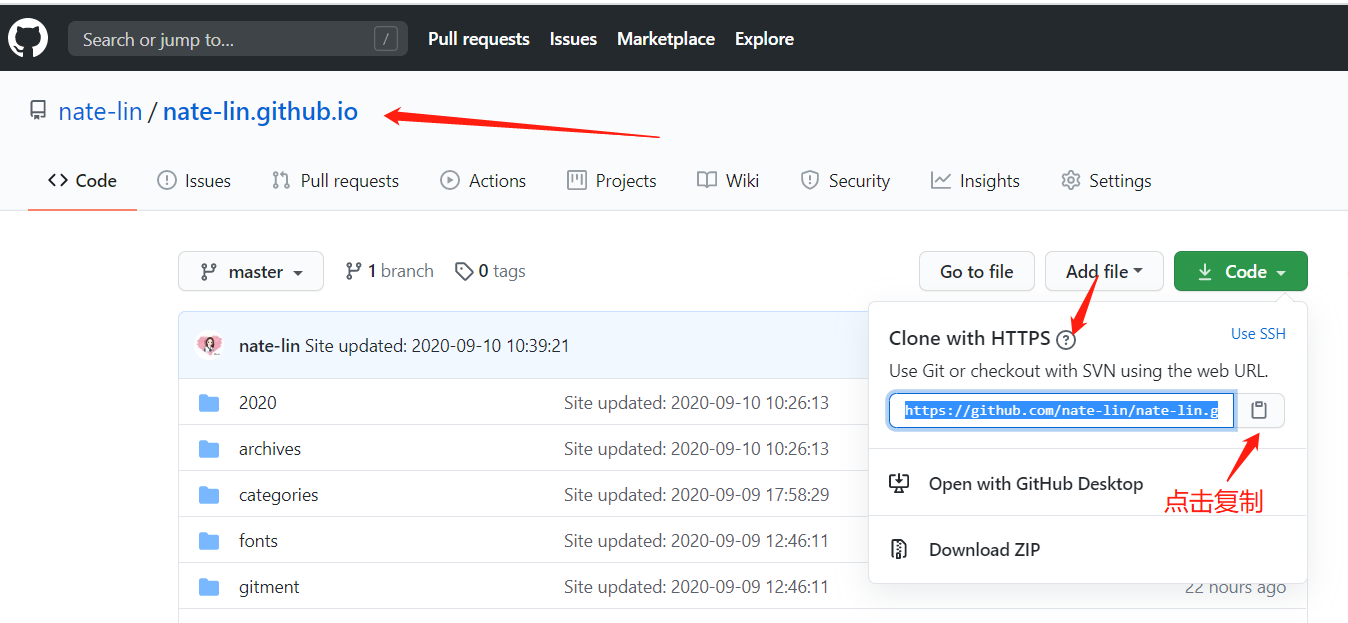This screenshot has height=623, width=1348.
Task: Switch to the Settings tab
Action: tap(1106, 181)
